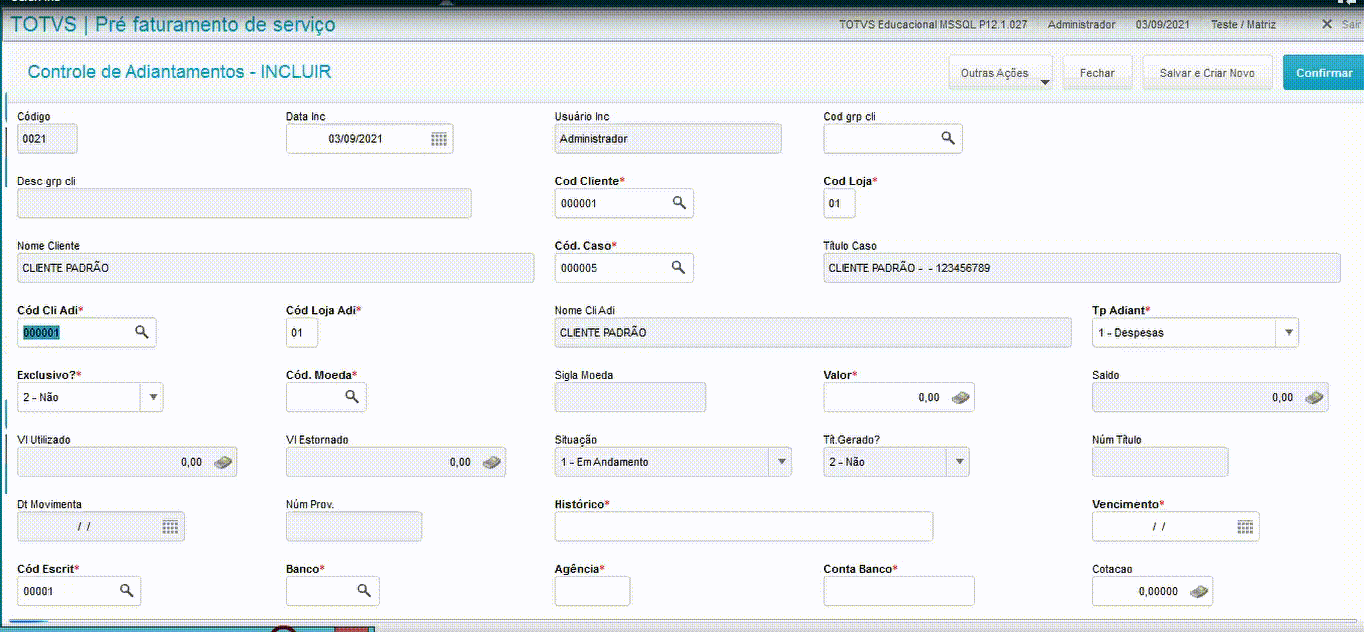Click the Nome Cli Adi field
Image resolution: width=1364 pixels, height=632 pixels.
tap(813, 332)
